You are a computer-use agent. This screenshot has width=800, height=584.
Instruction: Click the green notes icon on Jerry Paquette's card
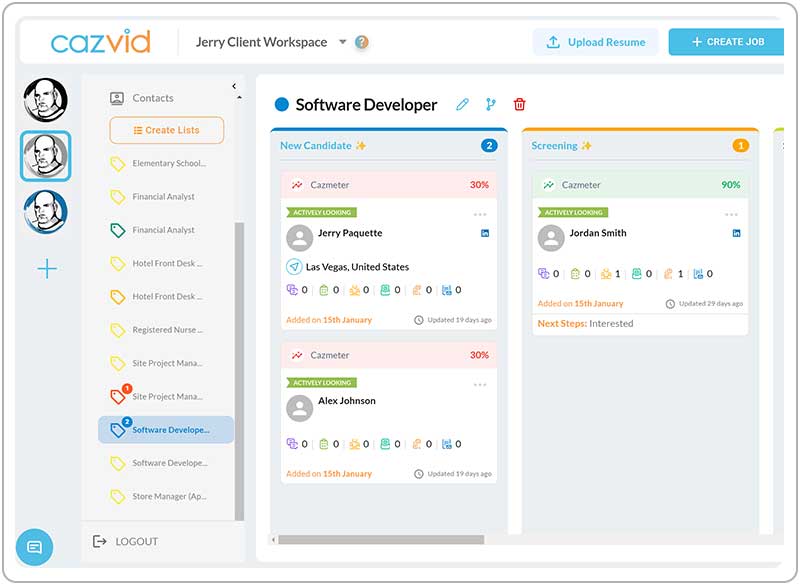click(x=323, y=290)
